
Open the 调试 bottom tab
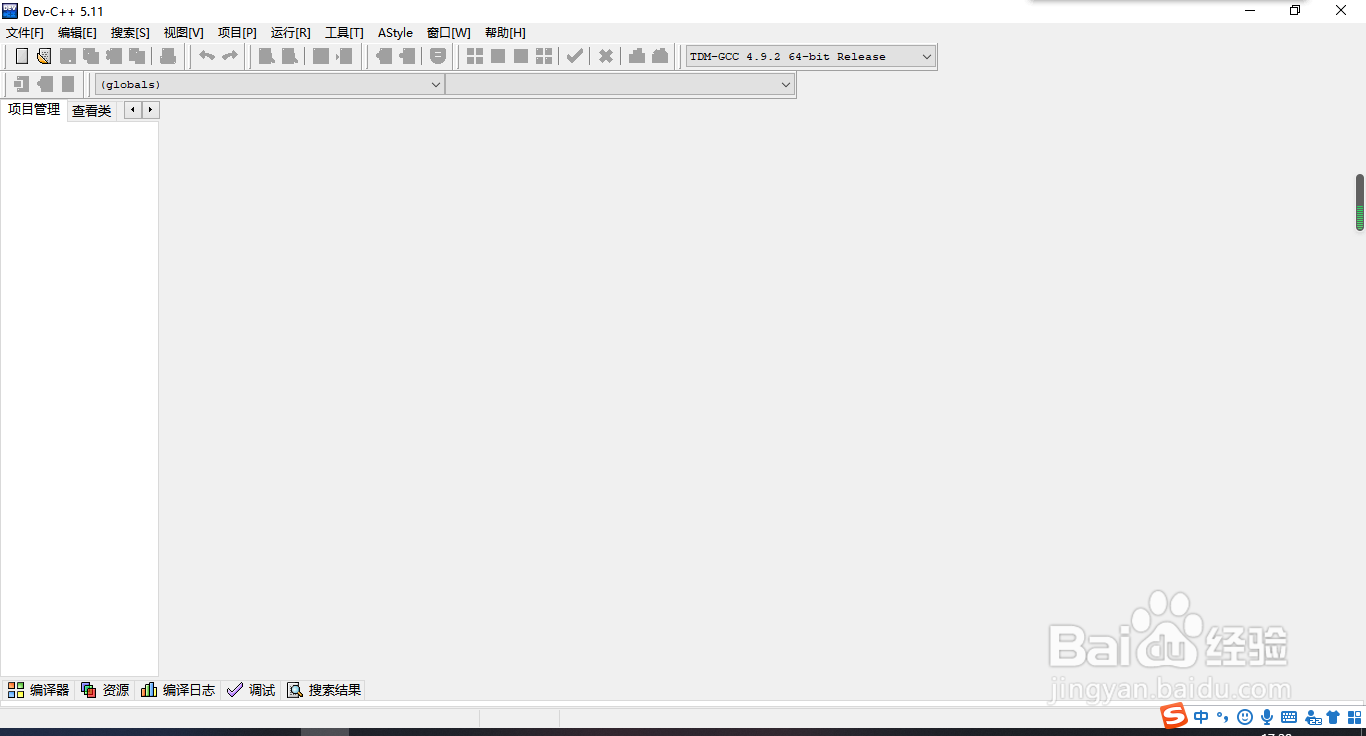(251, 690)
